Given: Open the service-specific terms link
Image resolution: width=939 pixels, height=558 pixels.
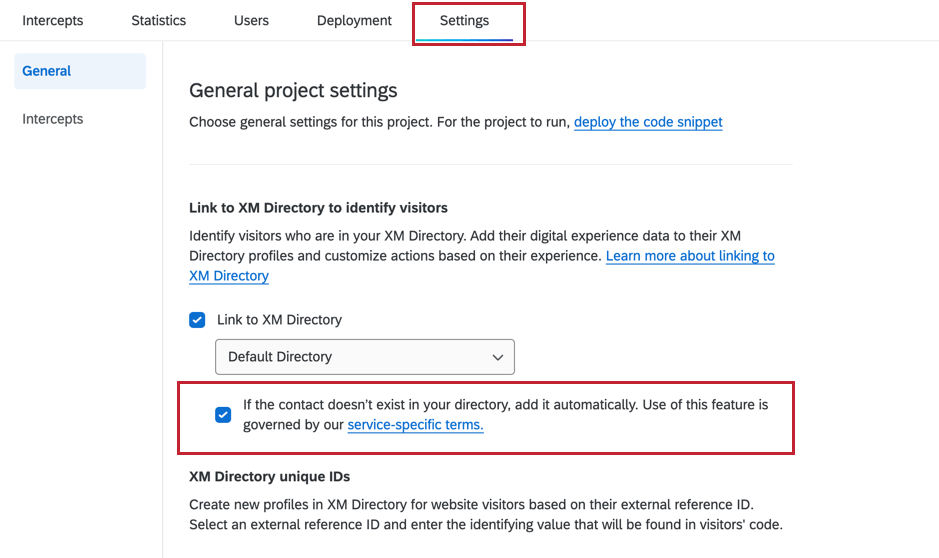Looking at the screenshot, I should click(x=416, y=424).
